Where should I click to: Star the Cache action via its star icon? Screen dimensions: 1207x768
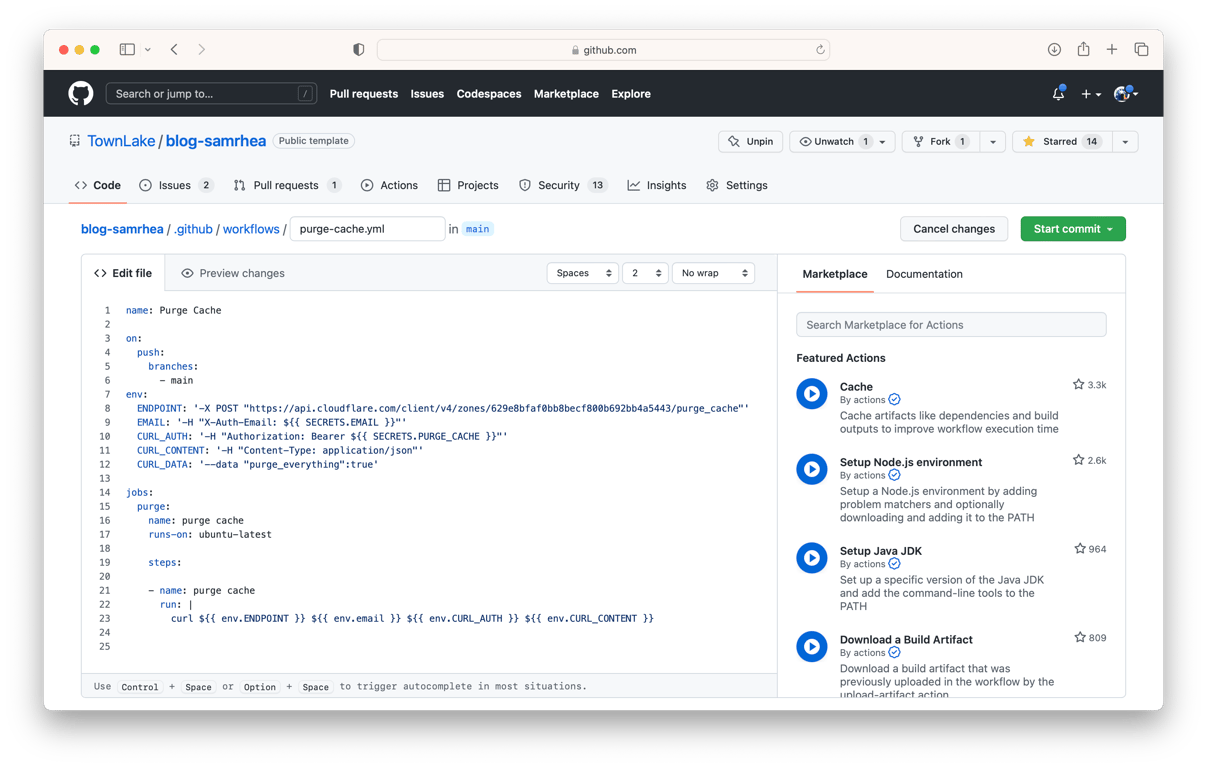1079,383
